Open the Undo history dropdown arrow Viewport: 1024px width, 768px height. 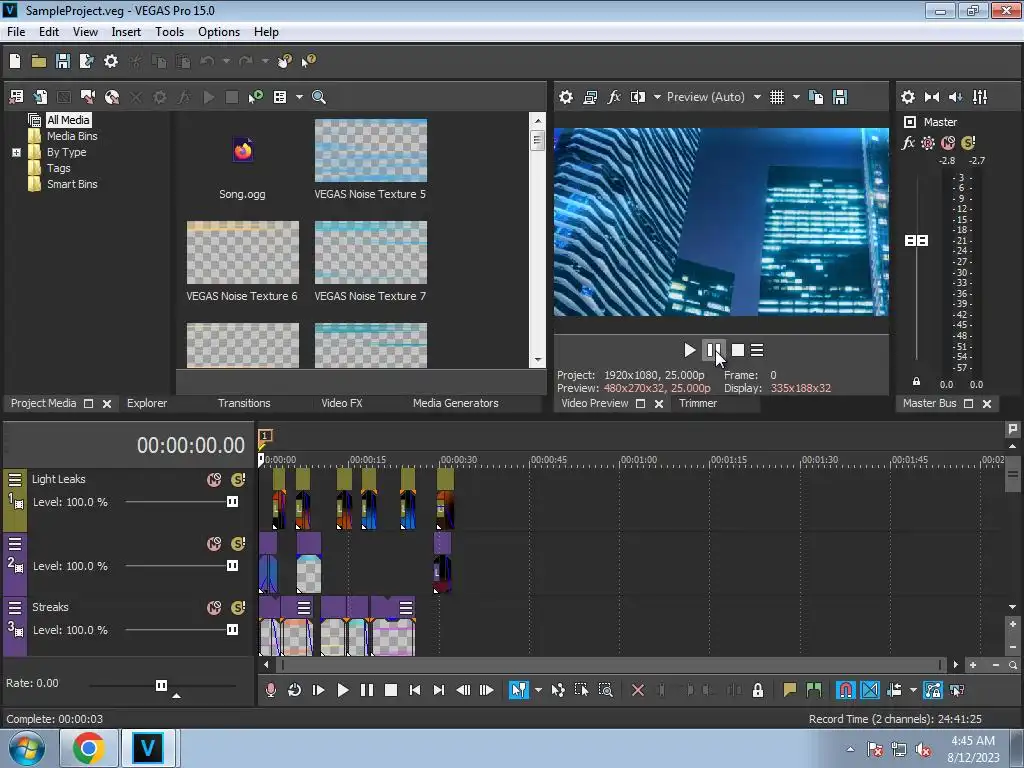pyautogui.click(x=226, y=61)
